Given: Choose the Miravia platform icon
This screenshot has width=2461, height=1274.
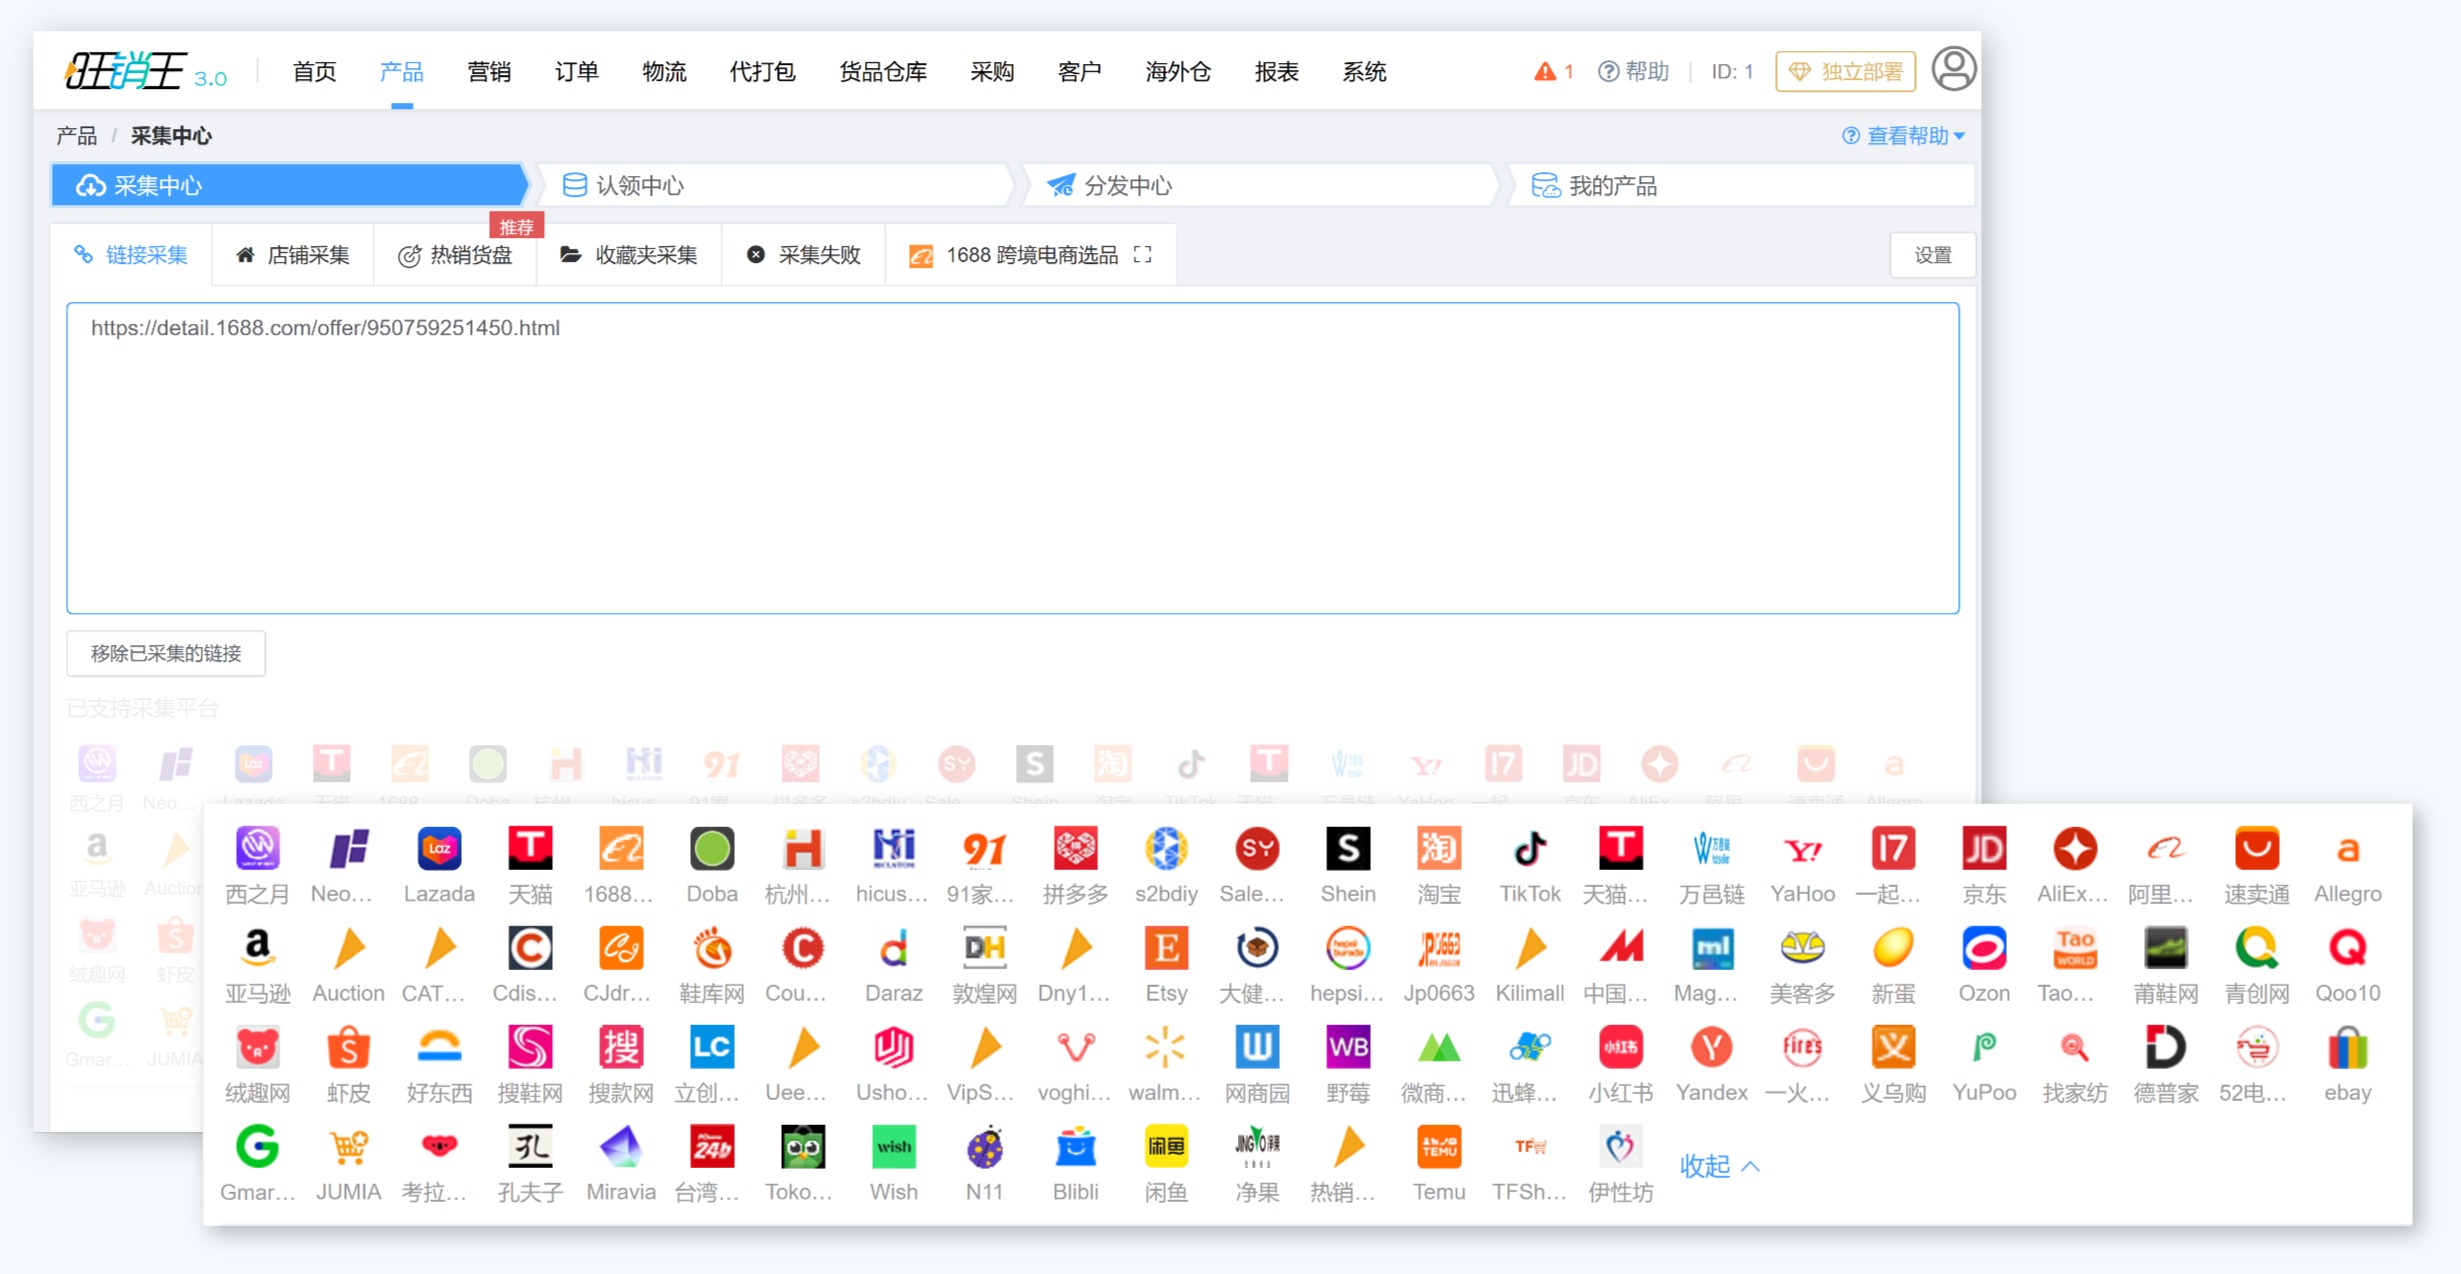Looking at the screenshot, I should point(621,1147).
